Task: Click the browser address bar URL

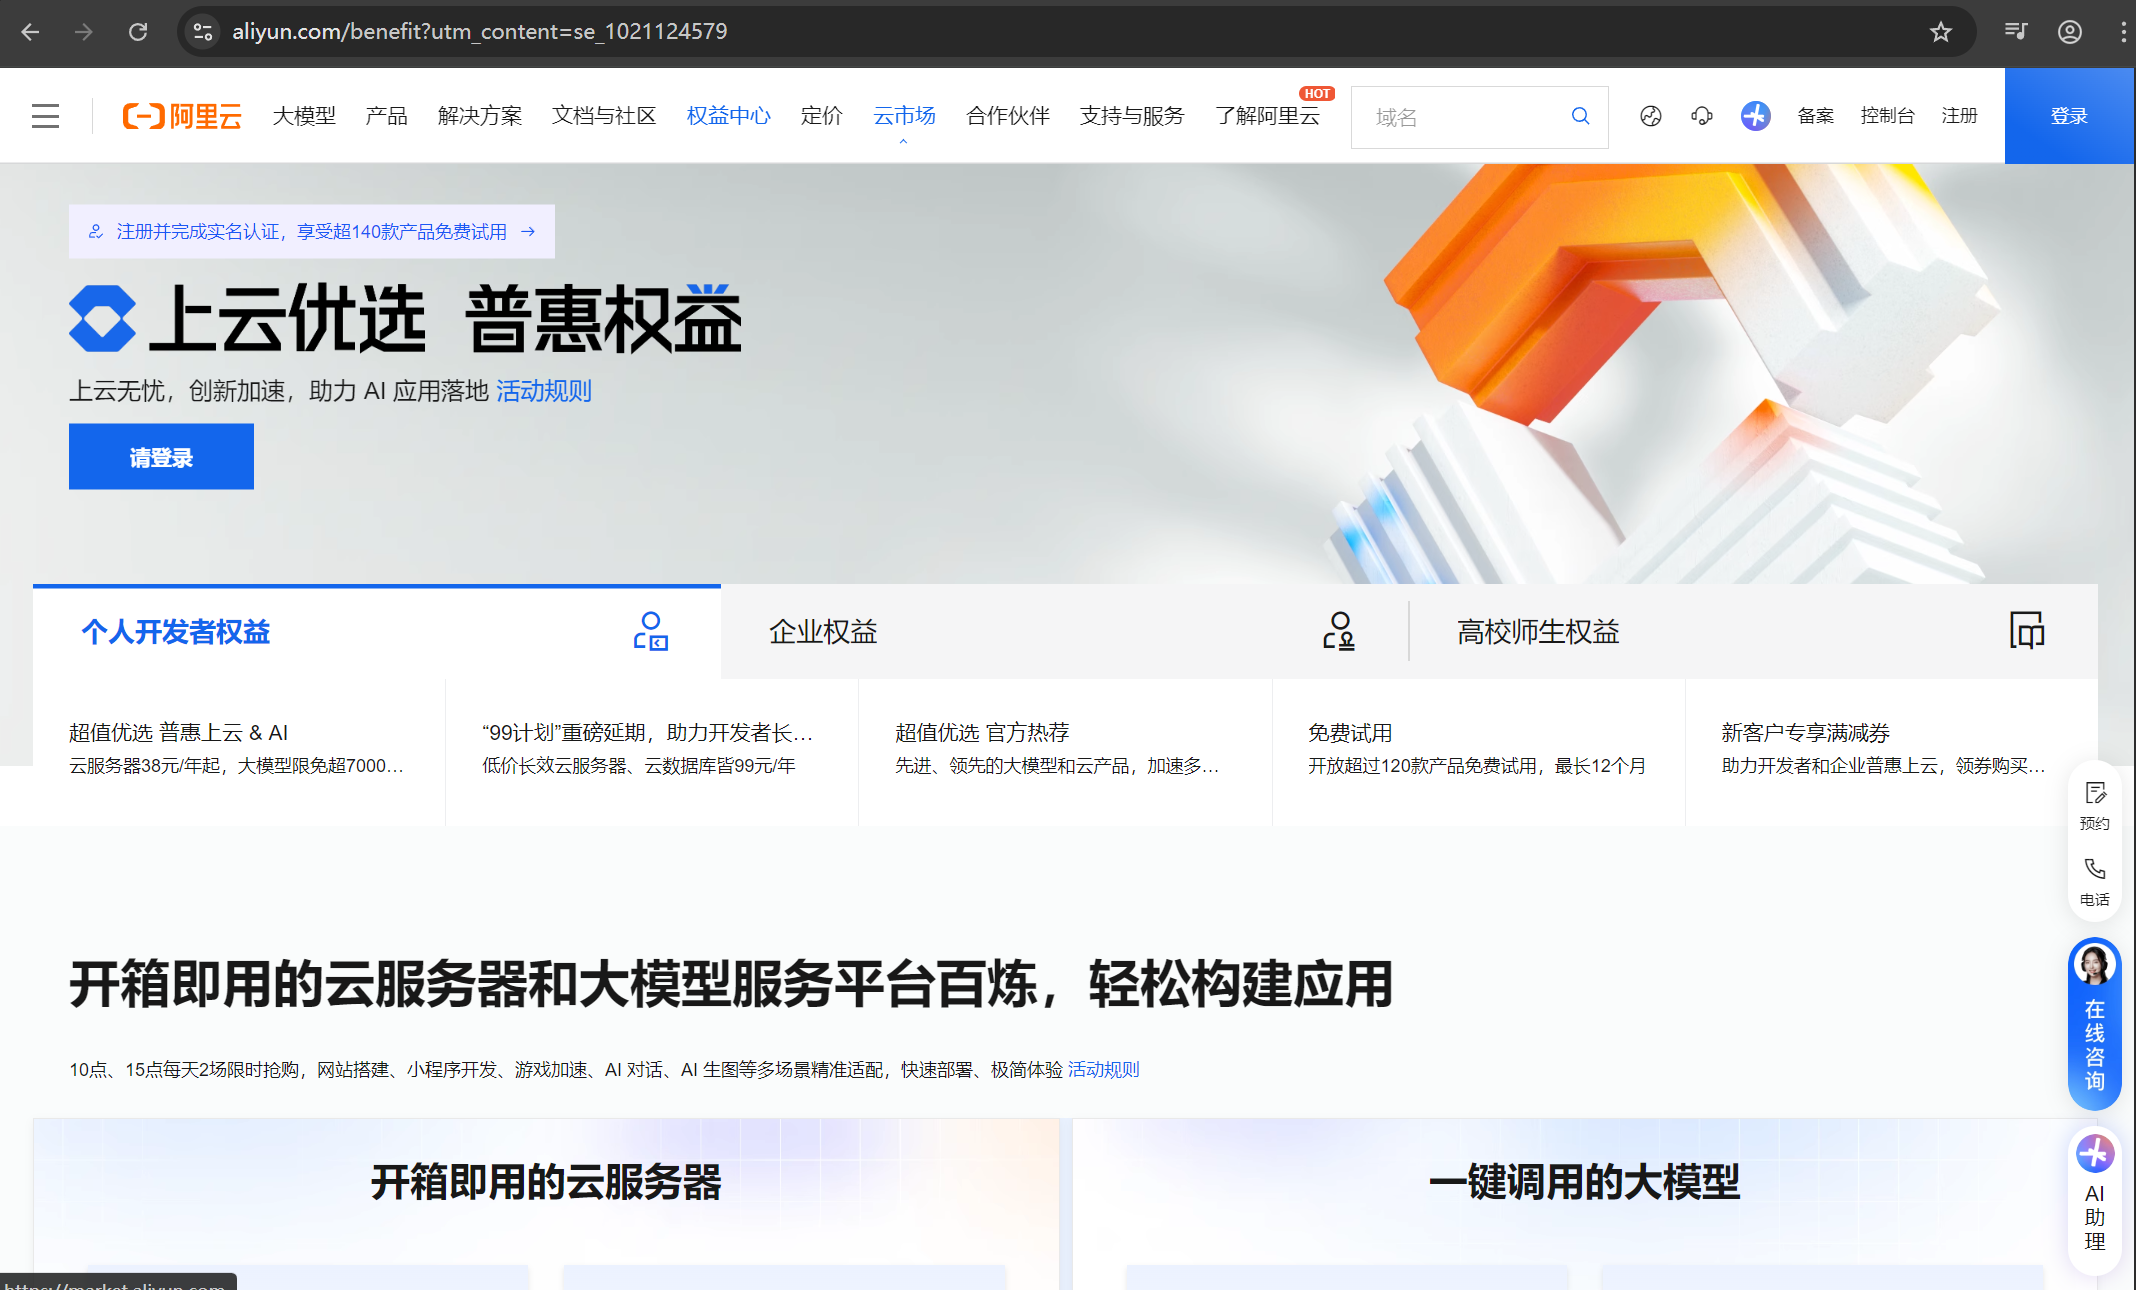Action: coord(480,32)
